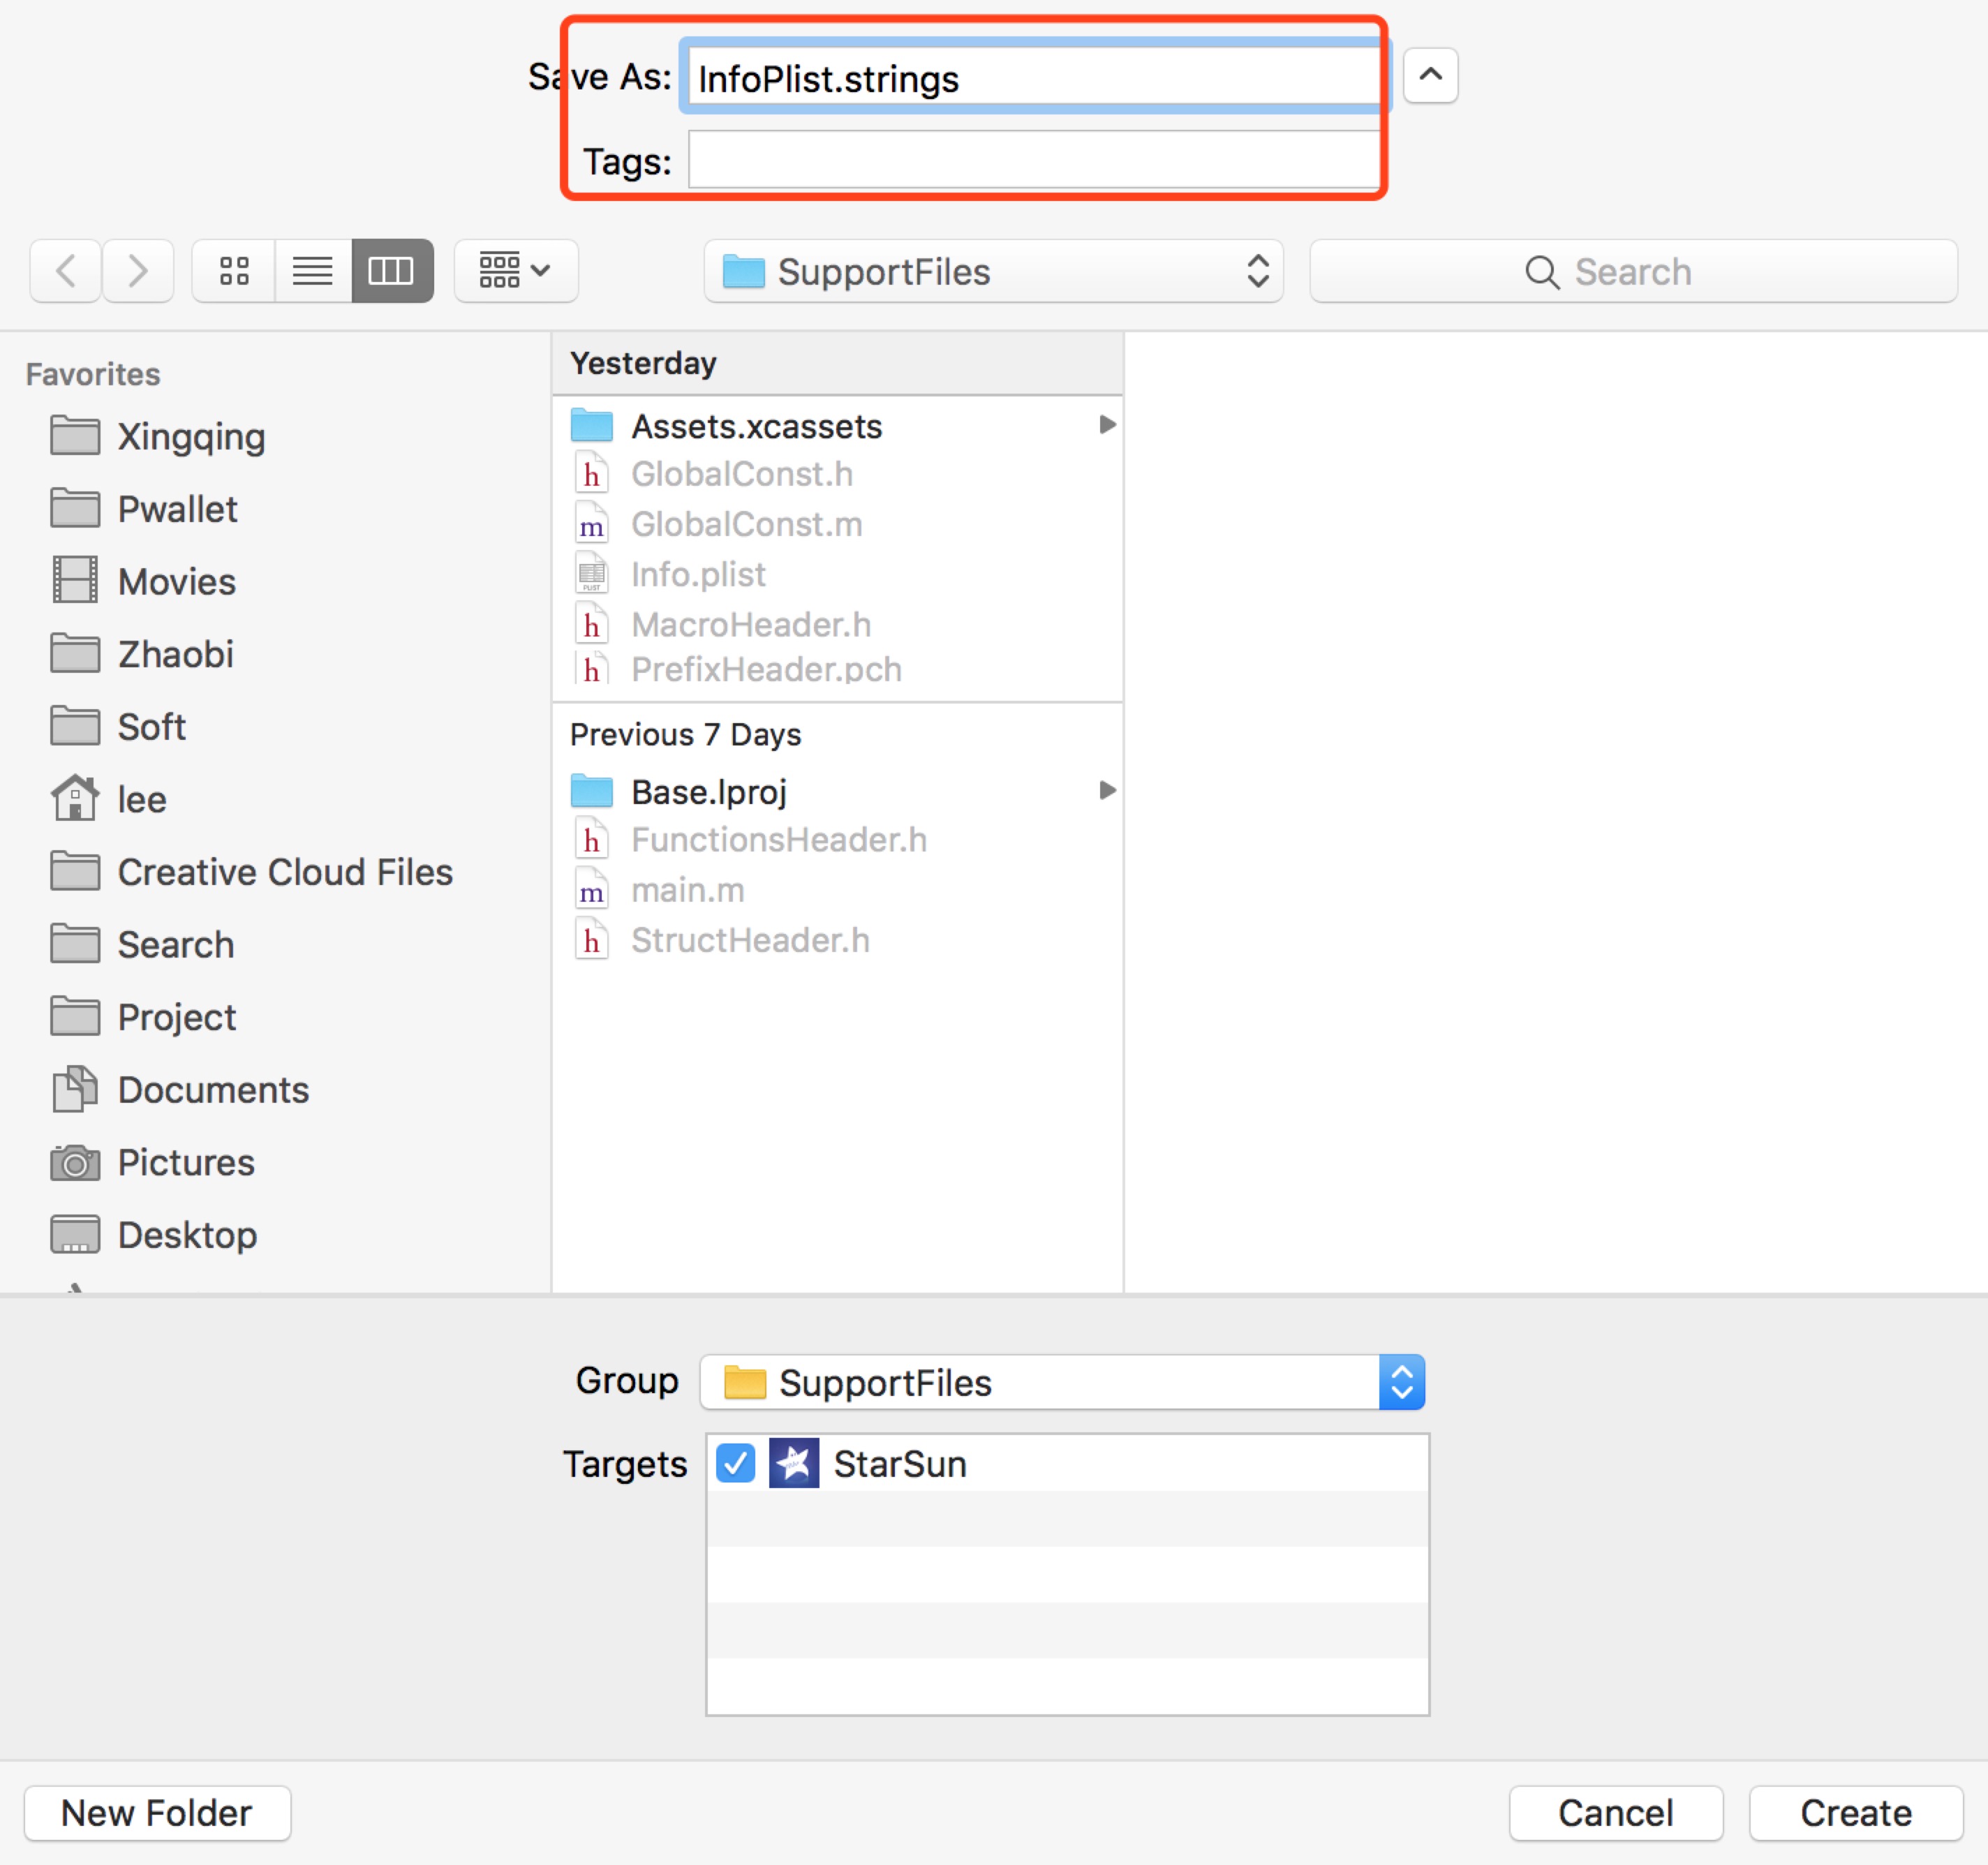Toggle the StarSun target checkbox

pyautogui.click(x=735, y=1464)
